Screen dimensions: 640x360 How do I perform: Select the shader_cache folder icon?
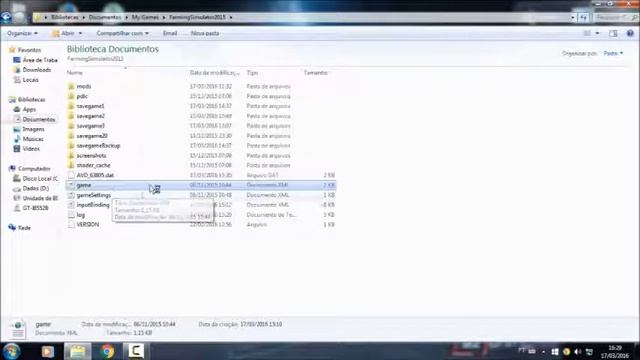[71, 165]
